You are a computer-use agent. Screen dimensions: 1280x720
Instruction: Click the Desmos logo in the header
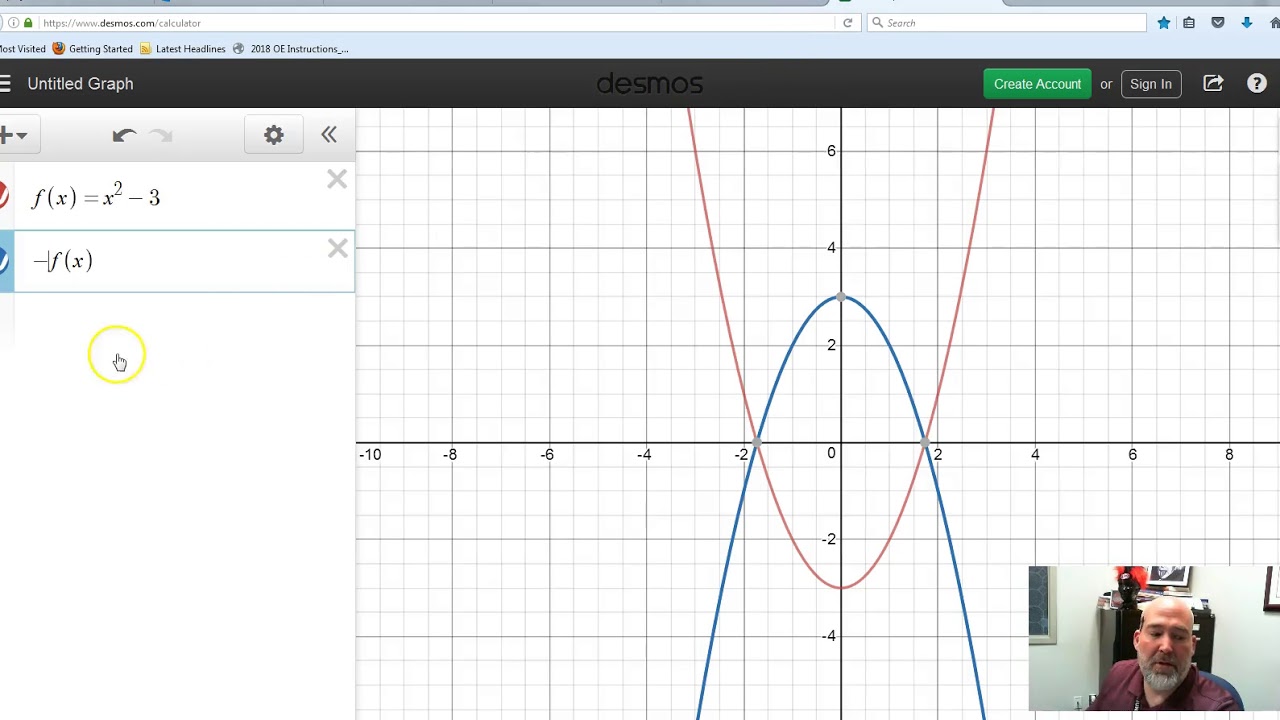[650, 84]
